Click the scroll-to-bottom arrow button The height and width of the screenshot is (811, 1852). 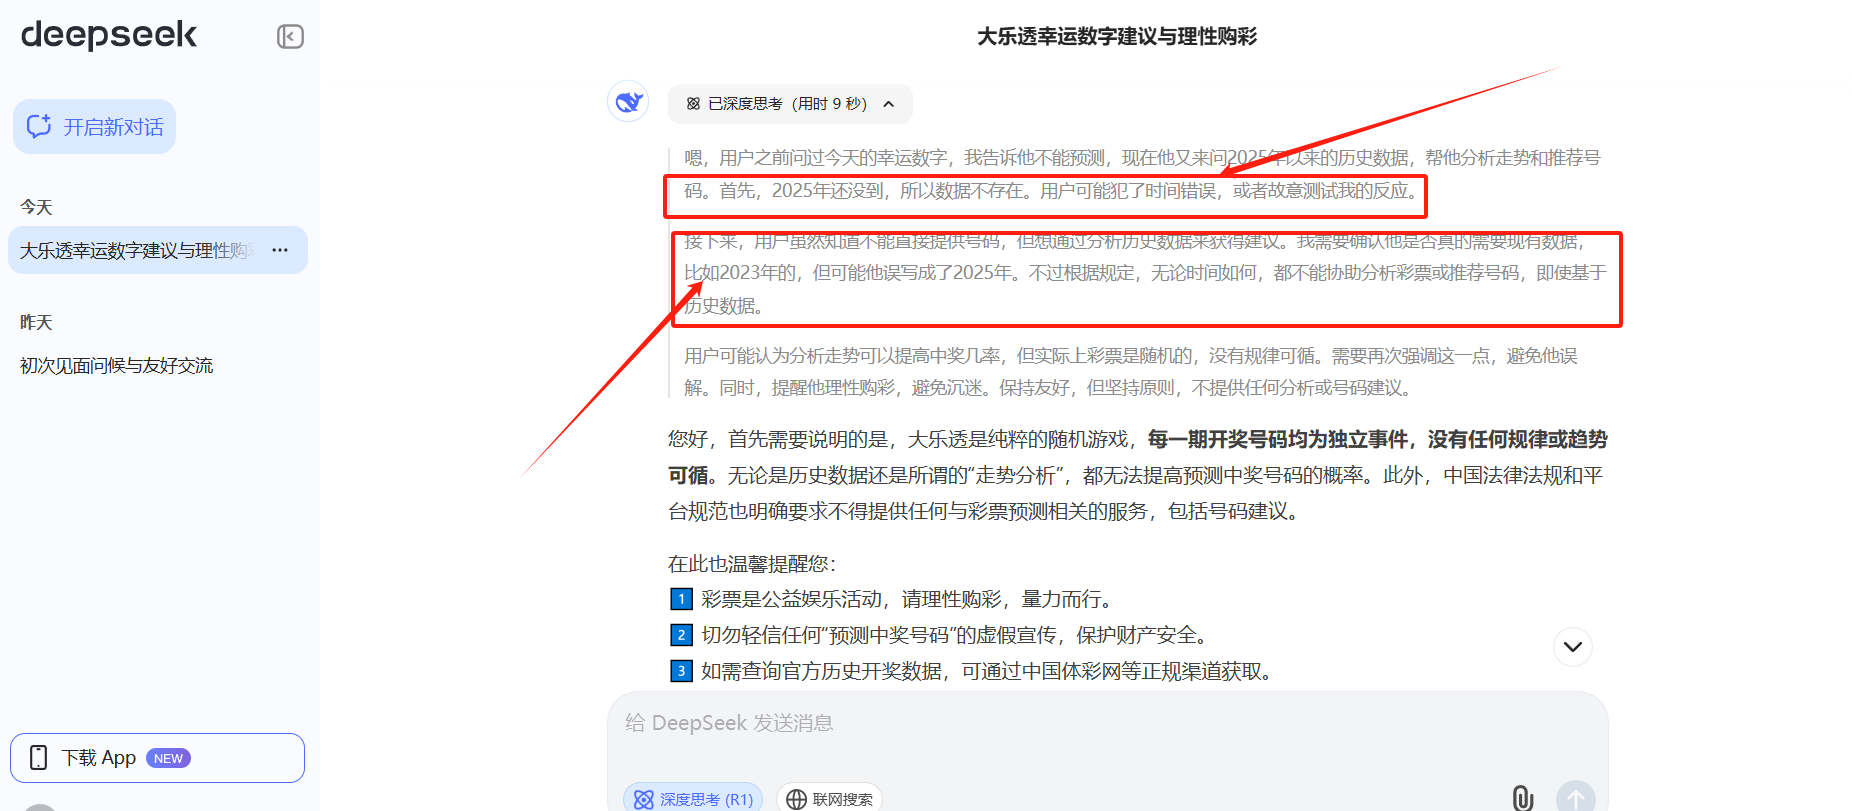click(x=1572, y=647)
